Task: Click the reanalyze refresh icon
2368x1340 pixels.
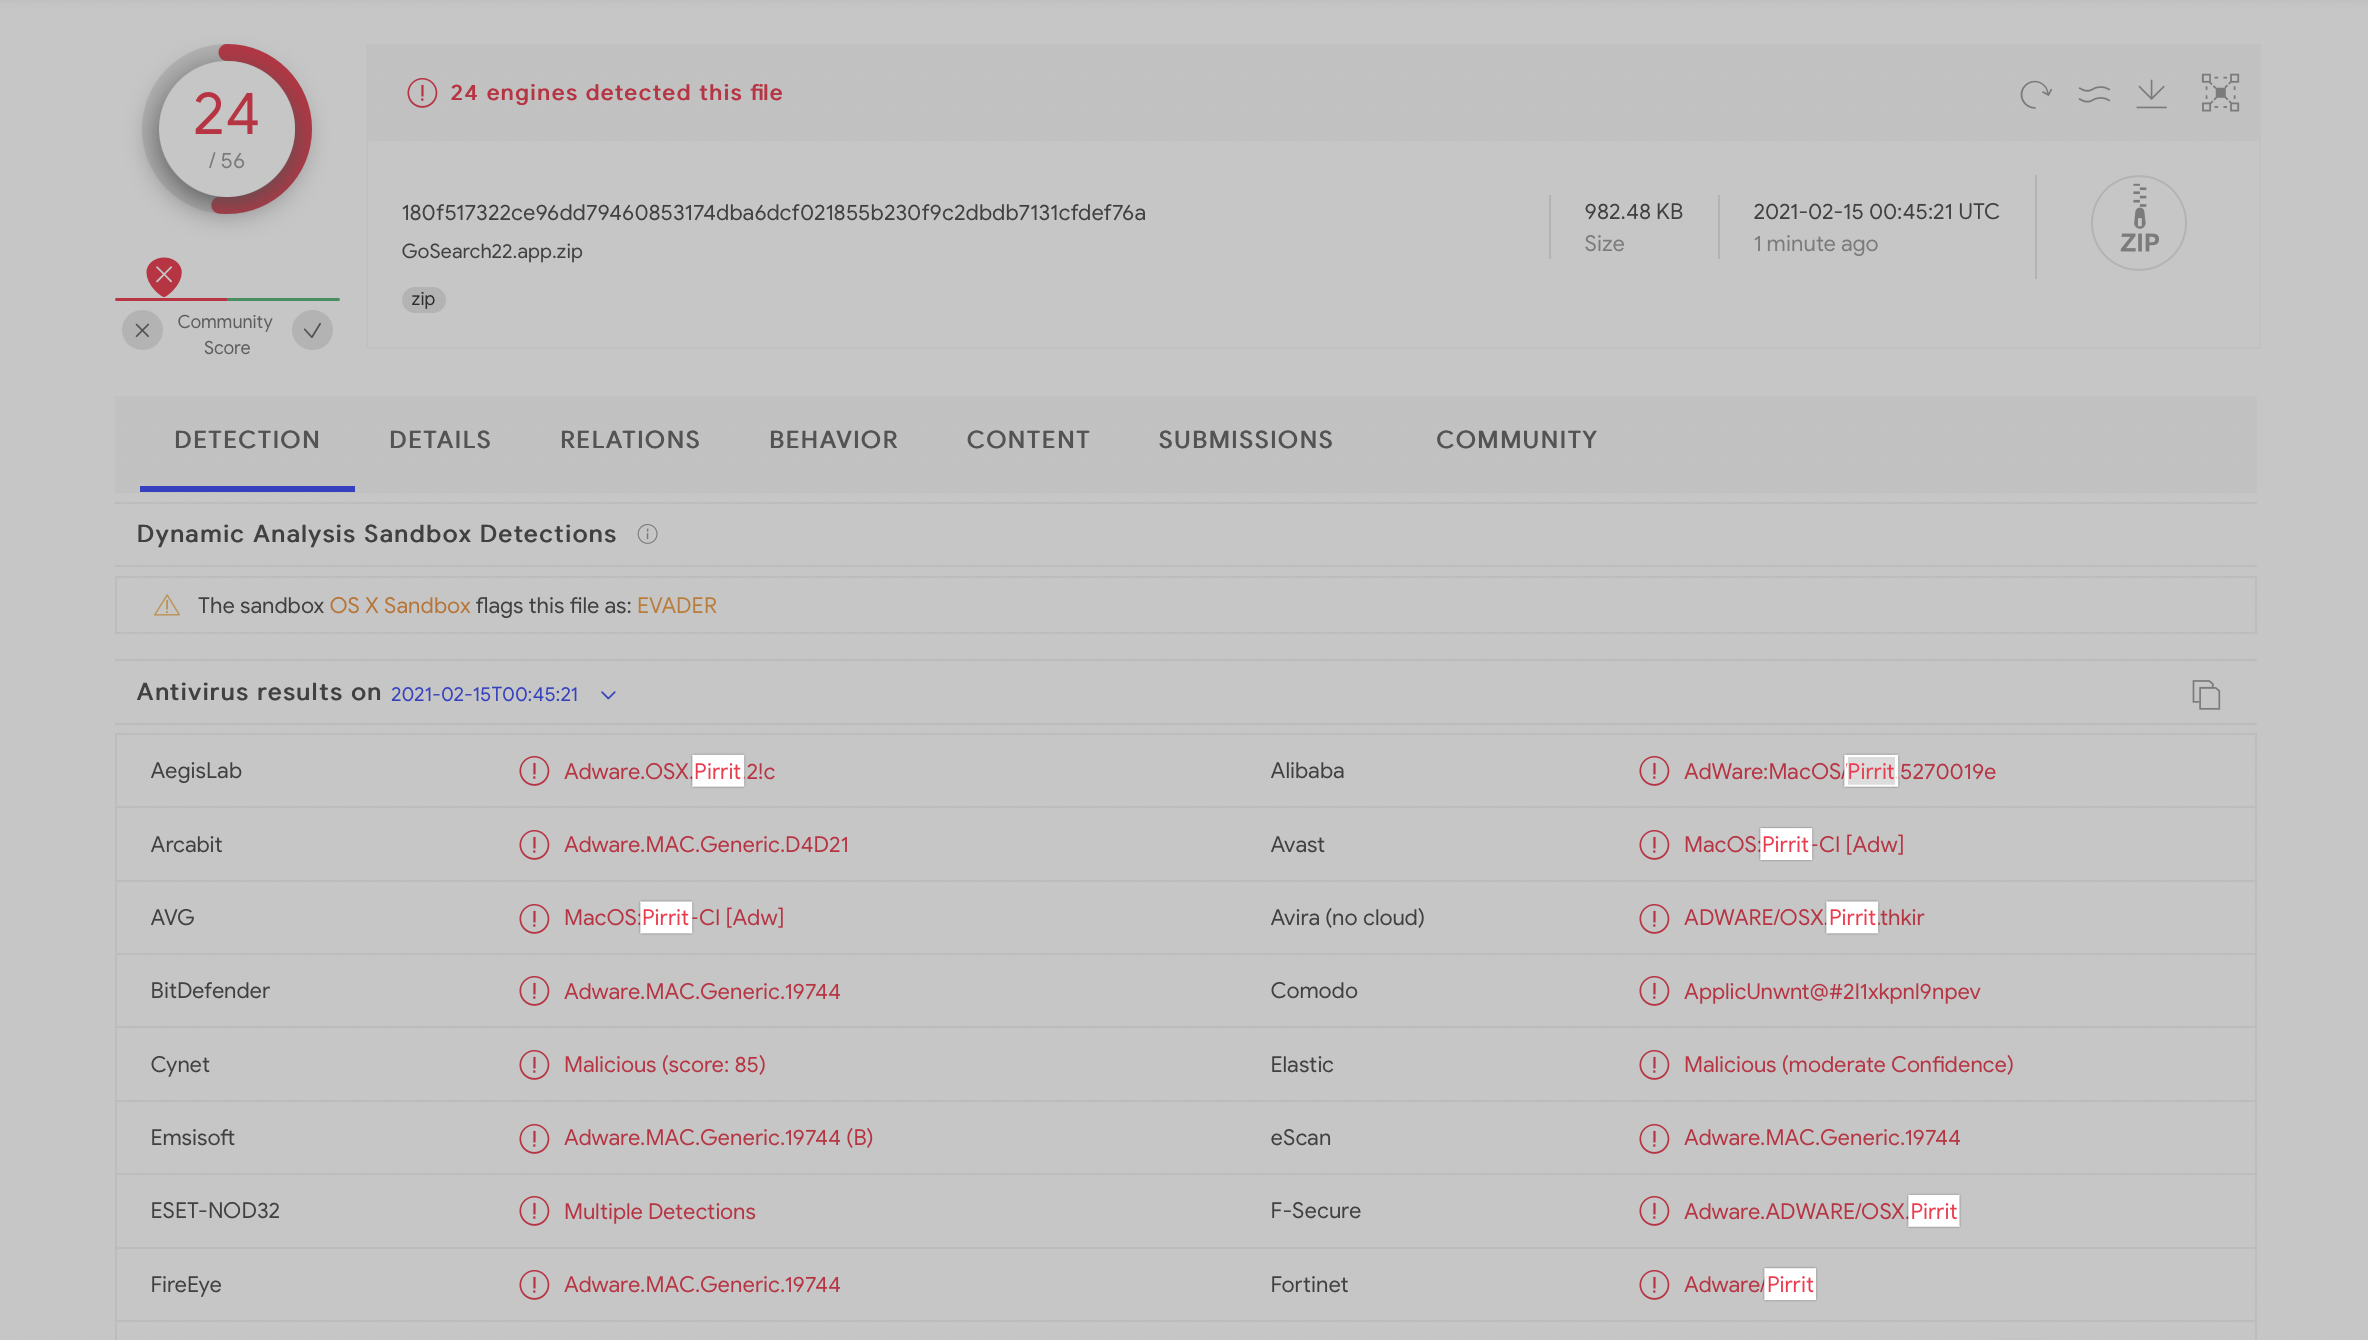Action: point(2035,94)
